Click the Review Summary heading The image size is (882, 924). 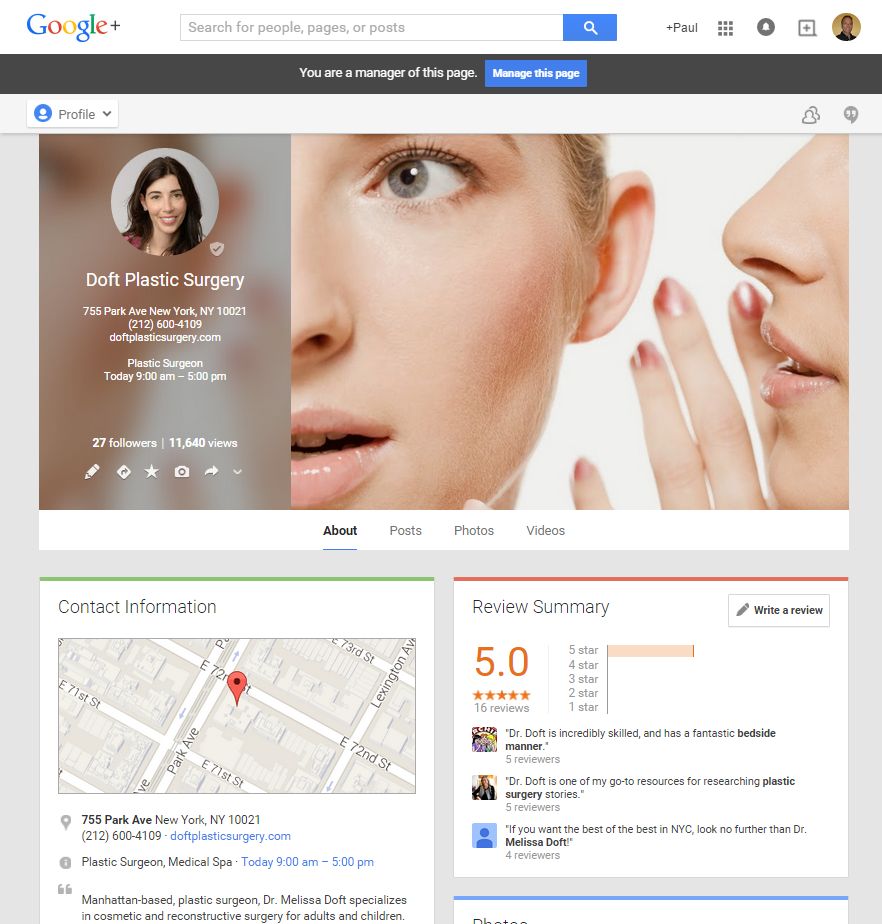point(540,606)
